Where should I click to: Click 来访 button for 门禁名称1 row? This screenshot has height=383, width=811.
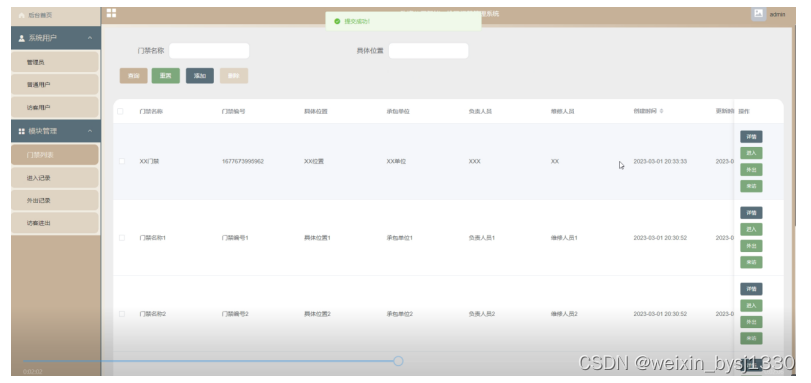(x=751, y=262)
